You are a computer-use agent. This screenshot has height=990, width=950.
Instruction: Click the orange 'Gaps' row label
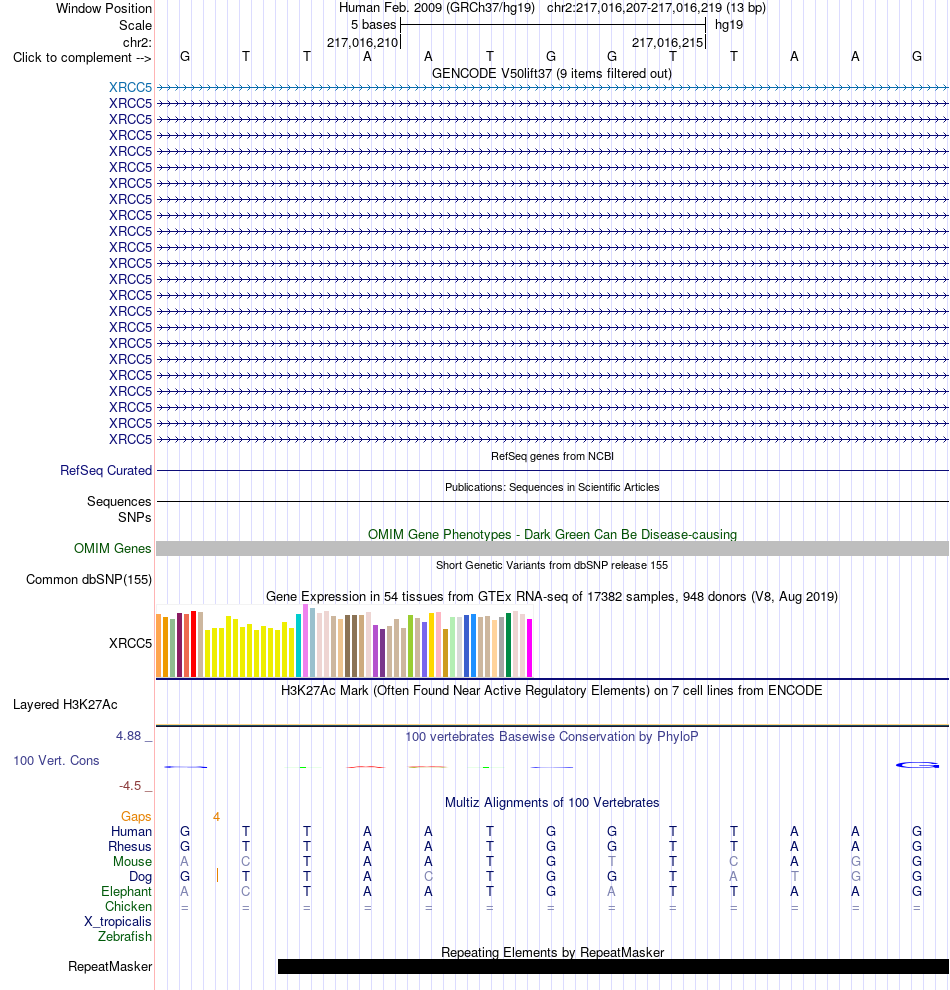136,816
